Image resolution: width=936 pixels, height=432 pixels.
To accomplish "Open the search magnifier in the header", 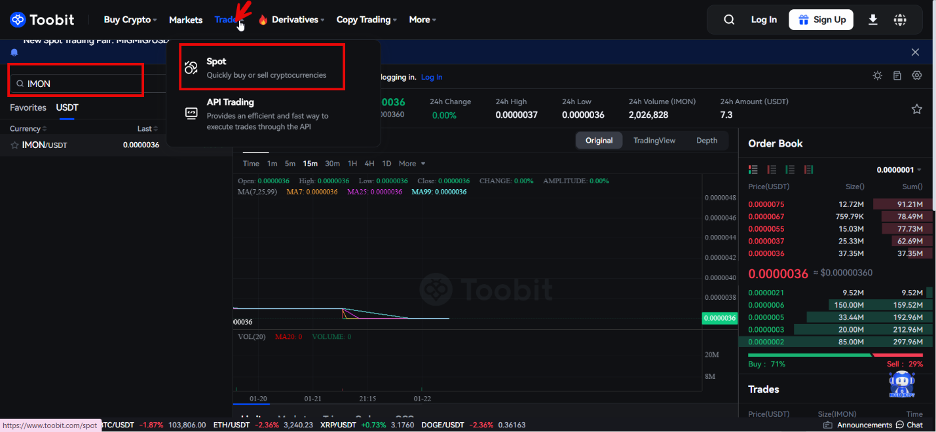I will click(x=728, y=19).
